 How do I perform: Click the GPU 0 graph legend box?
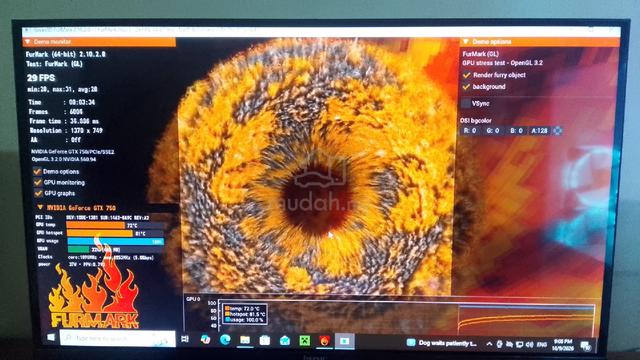(x=244, y=314)
